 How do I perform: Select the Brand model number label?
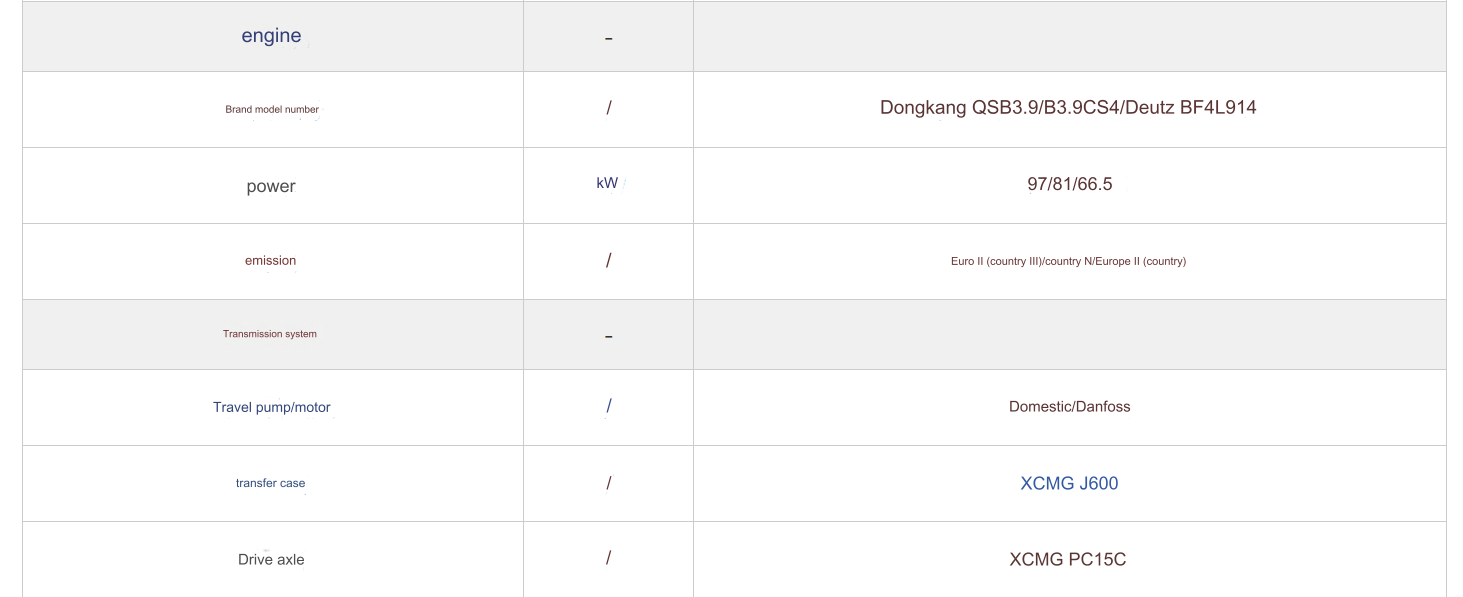pos(272,109)
